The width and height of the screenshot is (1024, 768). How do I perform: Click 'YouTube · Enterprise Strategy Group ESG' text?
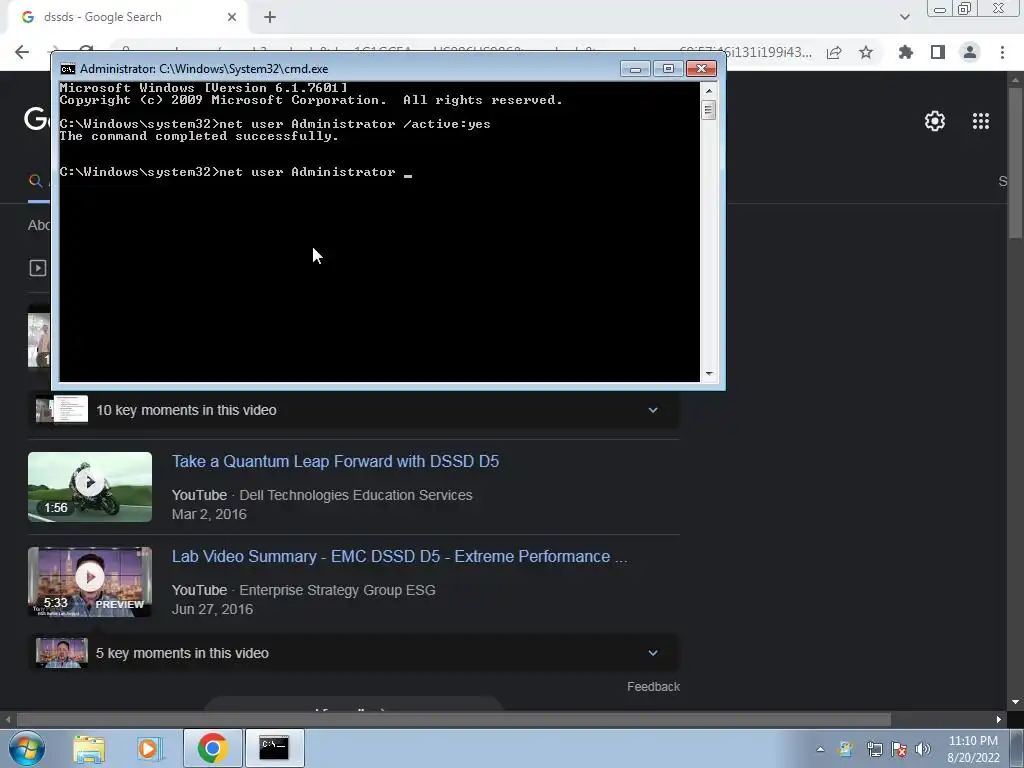(304, 590)
